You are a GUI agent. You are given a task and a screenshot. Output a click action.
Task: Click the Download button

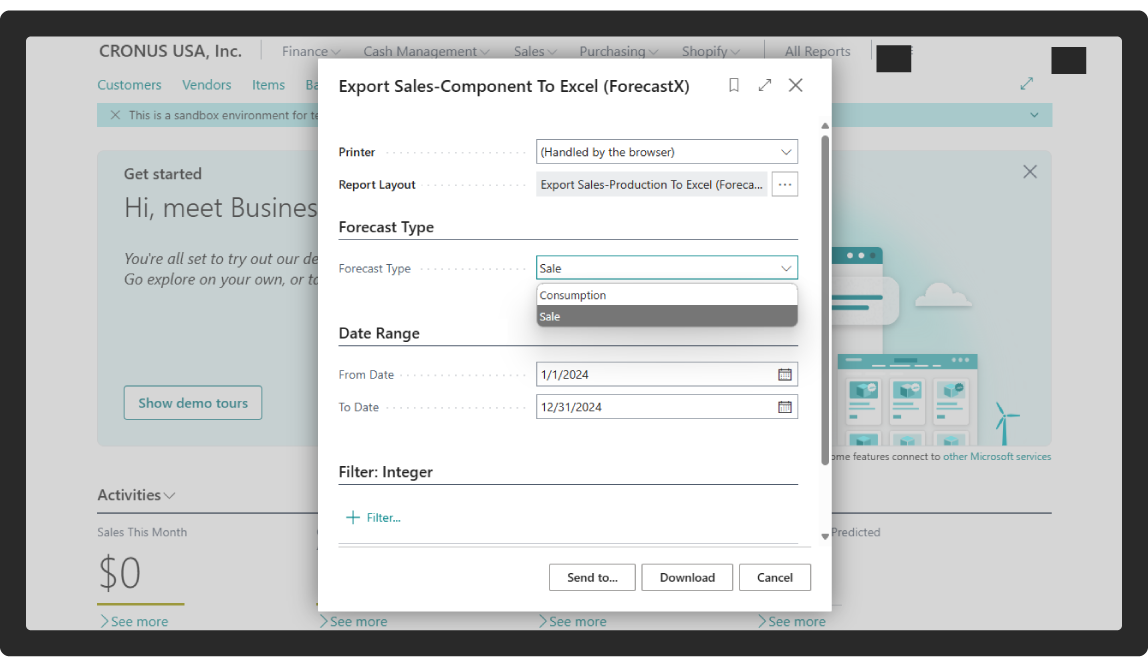tap(687, 577)
